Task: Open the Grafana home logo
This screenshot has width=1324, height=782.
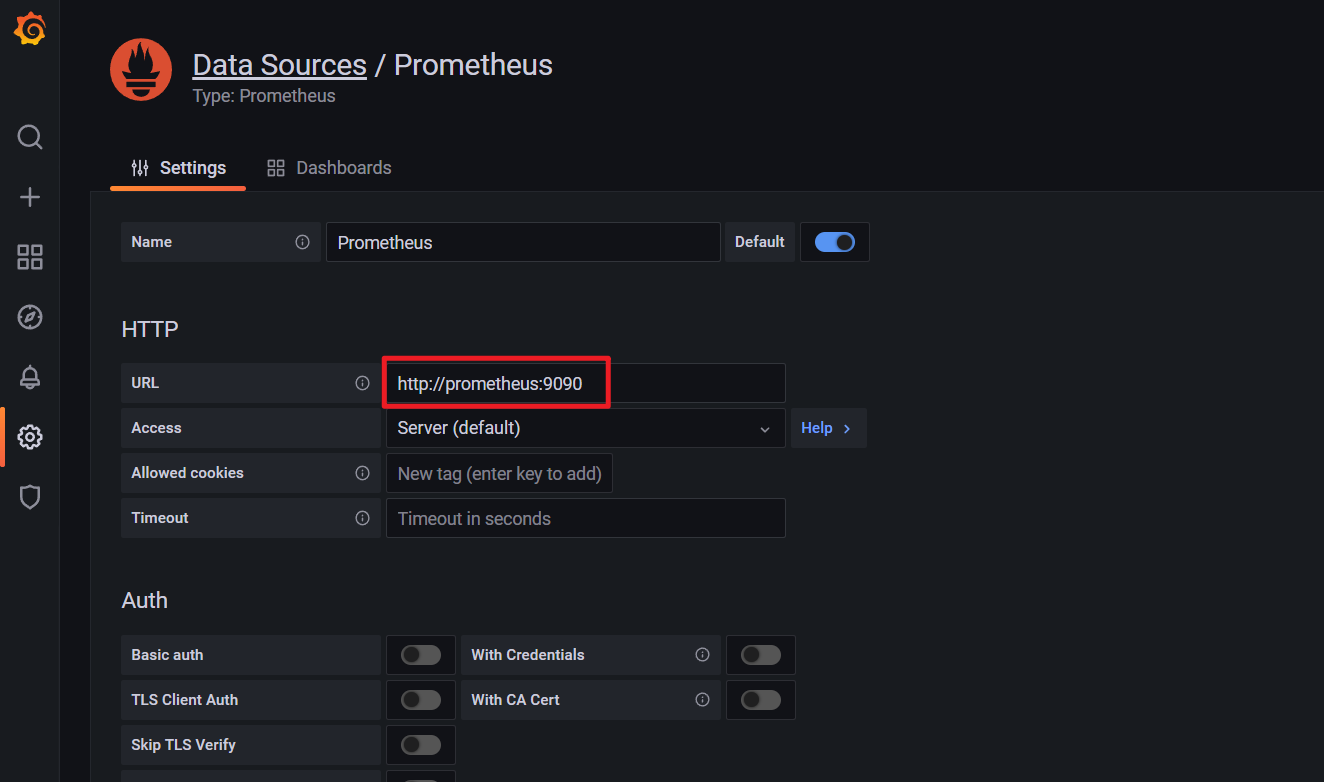Action: [x=30, y=29]
